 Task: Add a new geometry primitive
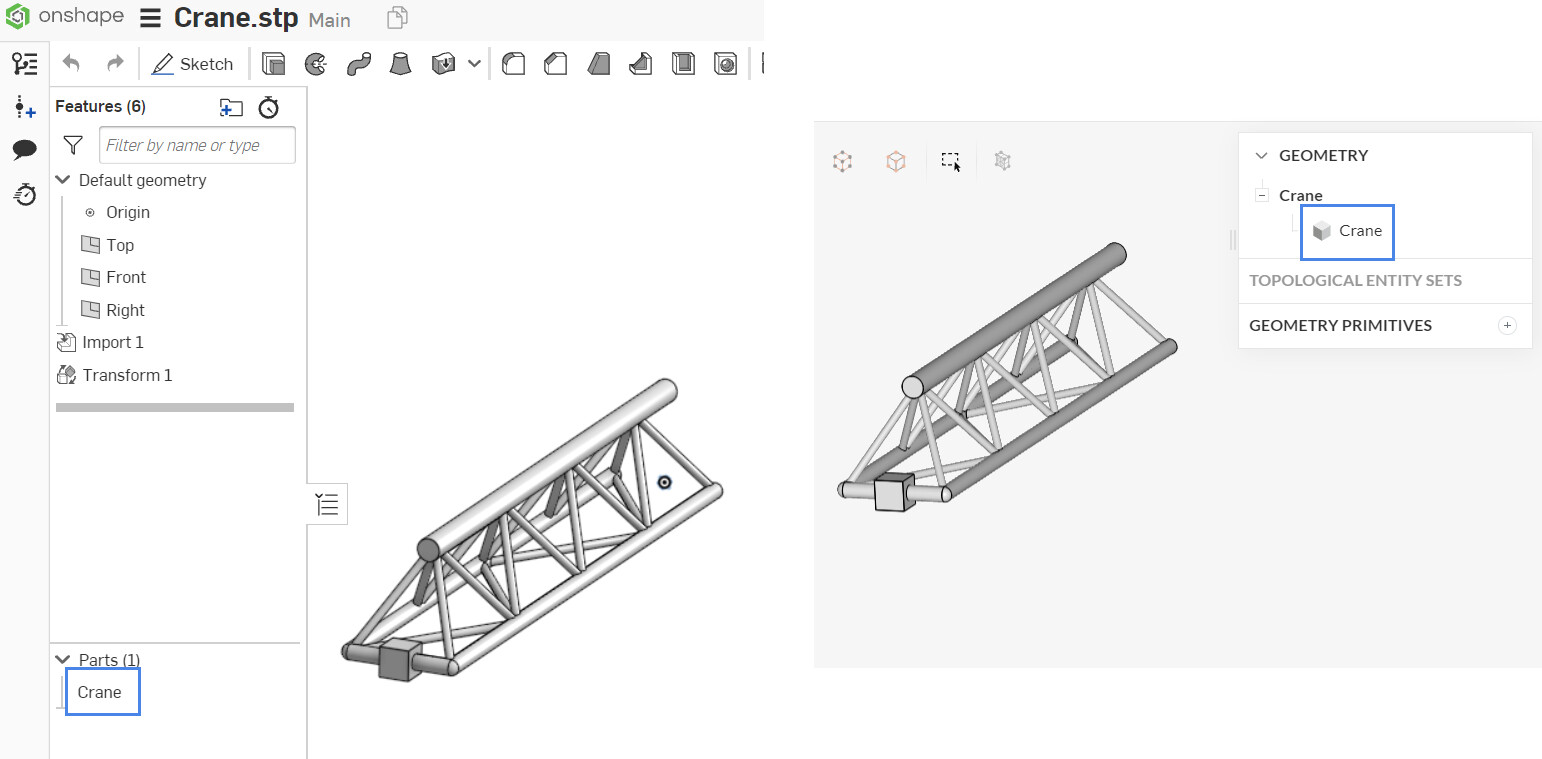click(1507, 325)
